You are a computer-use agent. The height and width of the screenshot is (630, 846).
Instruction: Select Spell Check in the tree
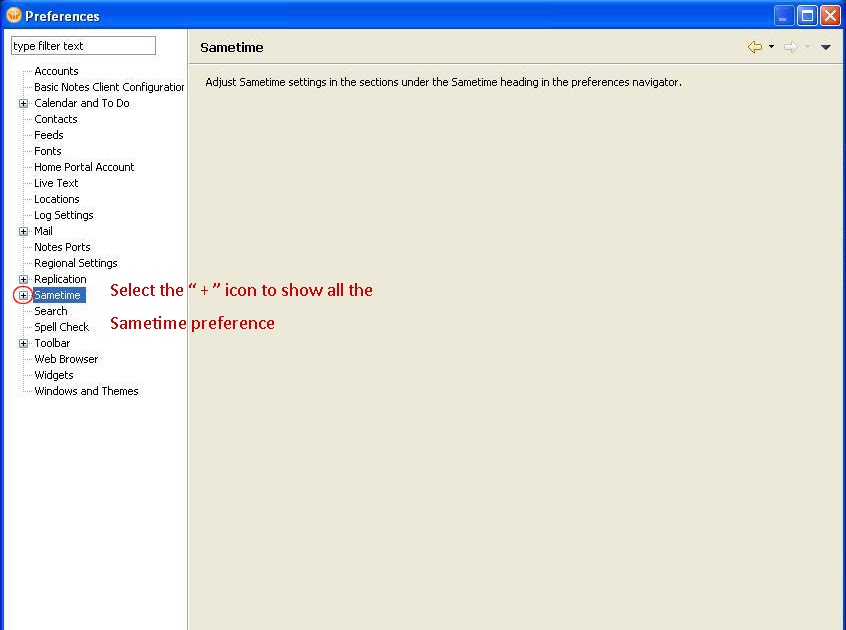[x=62, y=327]
